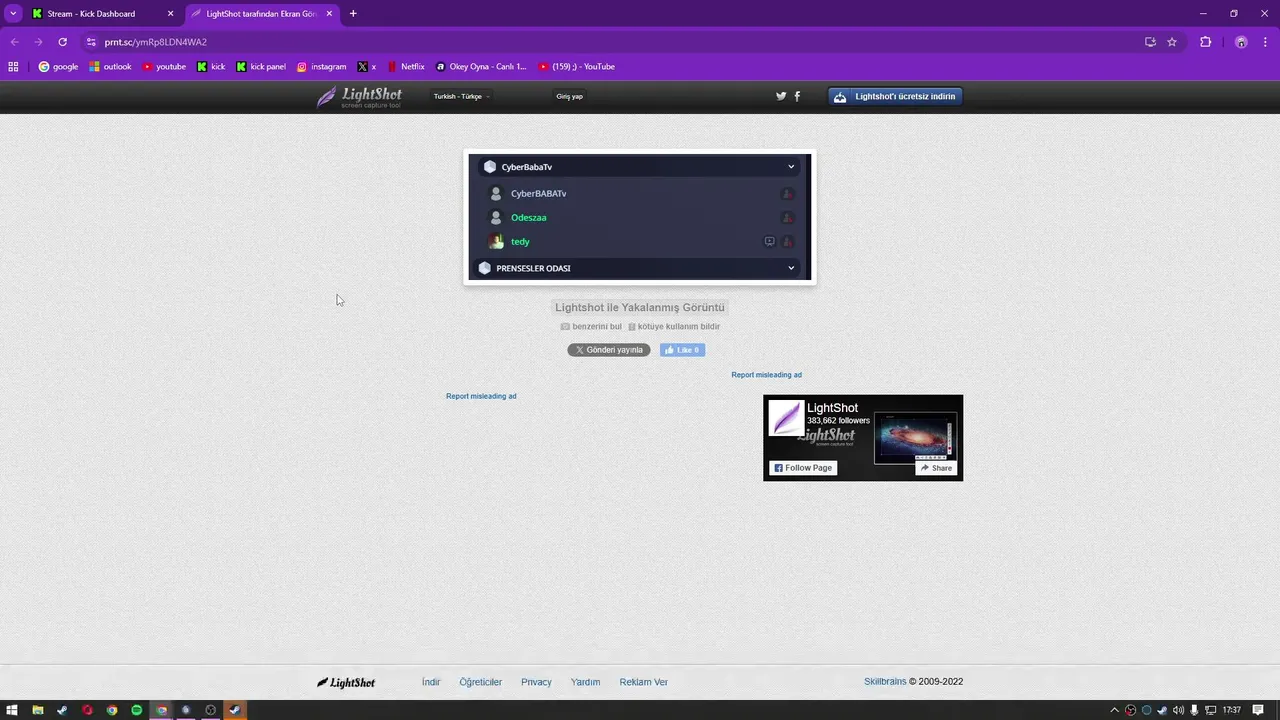
Task: Open footer İndir link
Action: click(x=431, y=682)
